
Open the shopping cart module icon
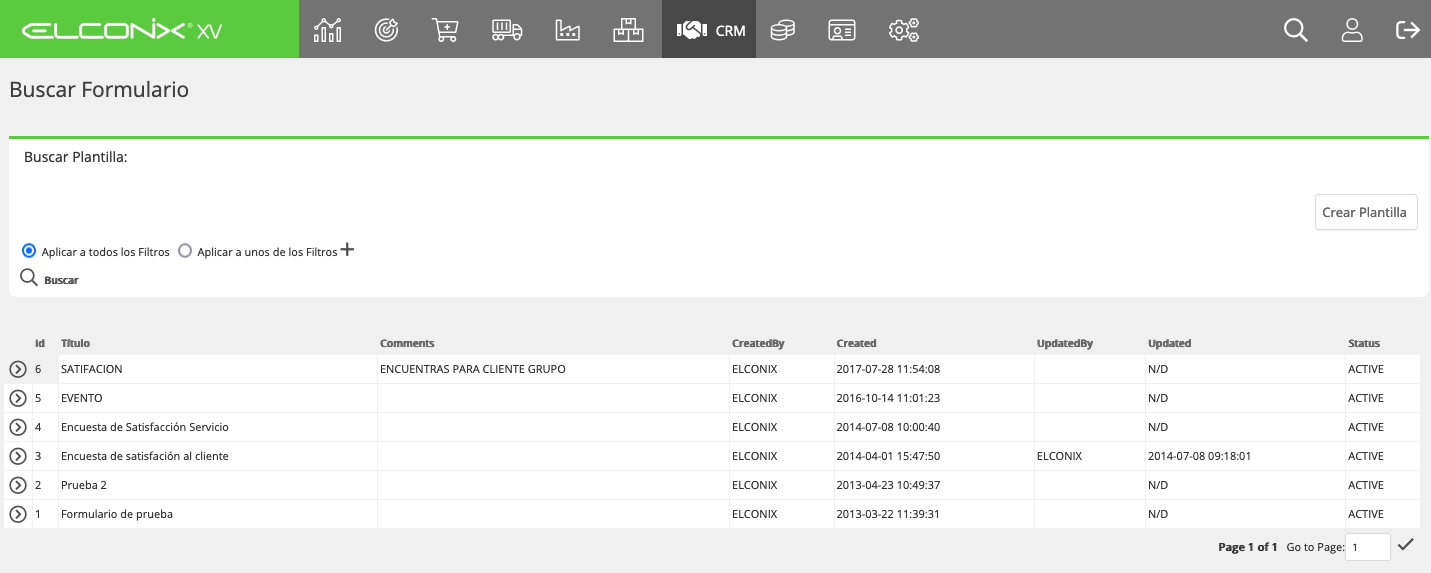click(445, 30)
